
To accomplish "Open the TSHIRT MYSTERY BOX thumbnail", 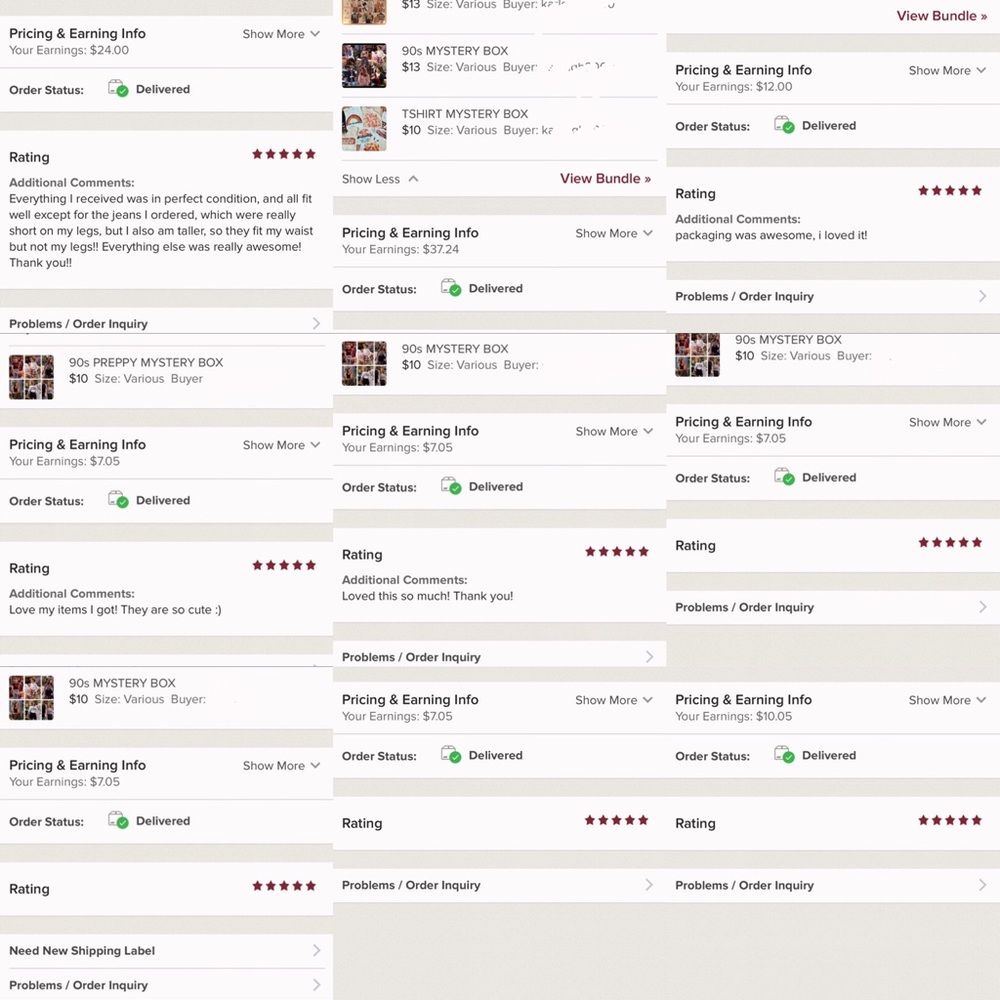I will coord(364,129).
